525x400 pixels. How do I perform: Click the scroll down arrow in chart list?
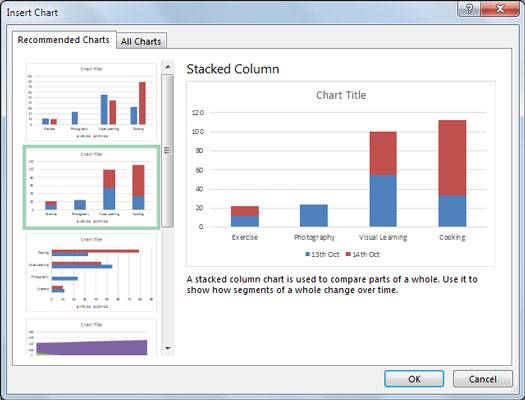pos(168,348)
